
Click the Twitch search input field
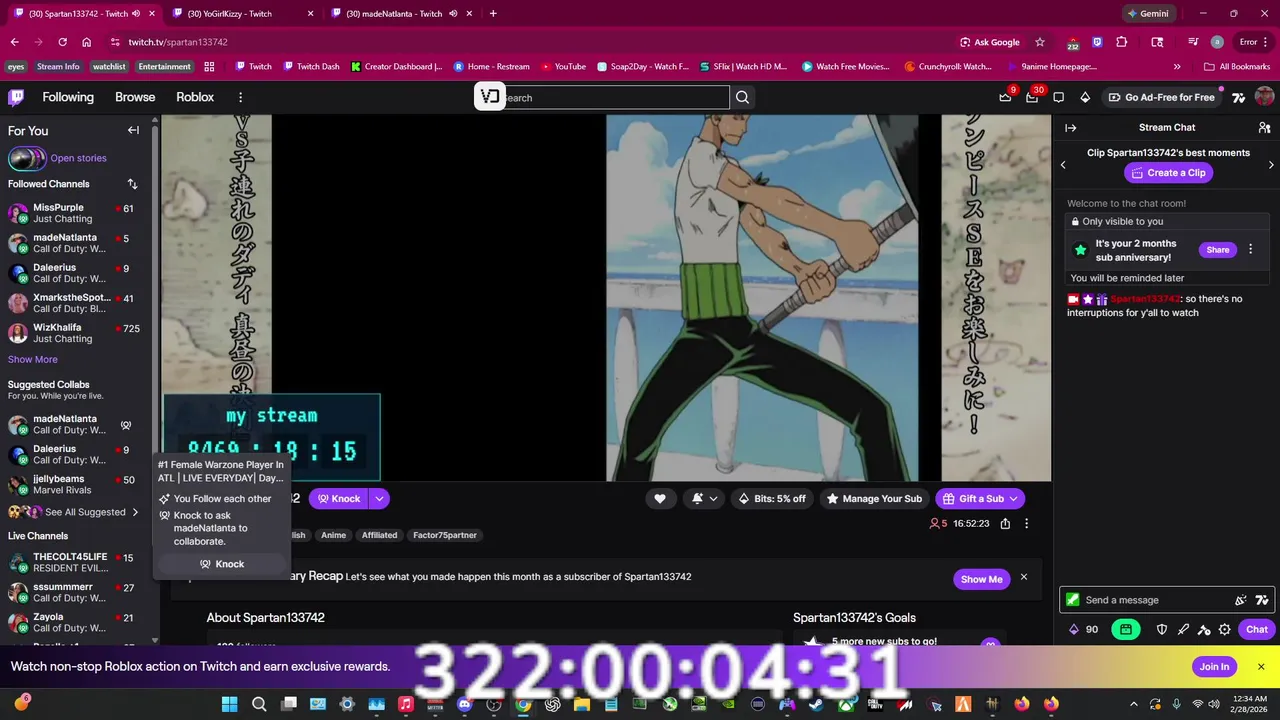click(614, 97)
